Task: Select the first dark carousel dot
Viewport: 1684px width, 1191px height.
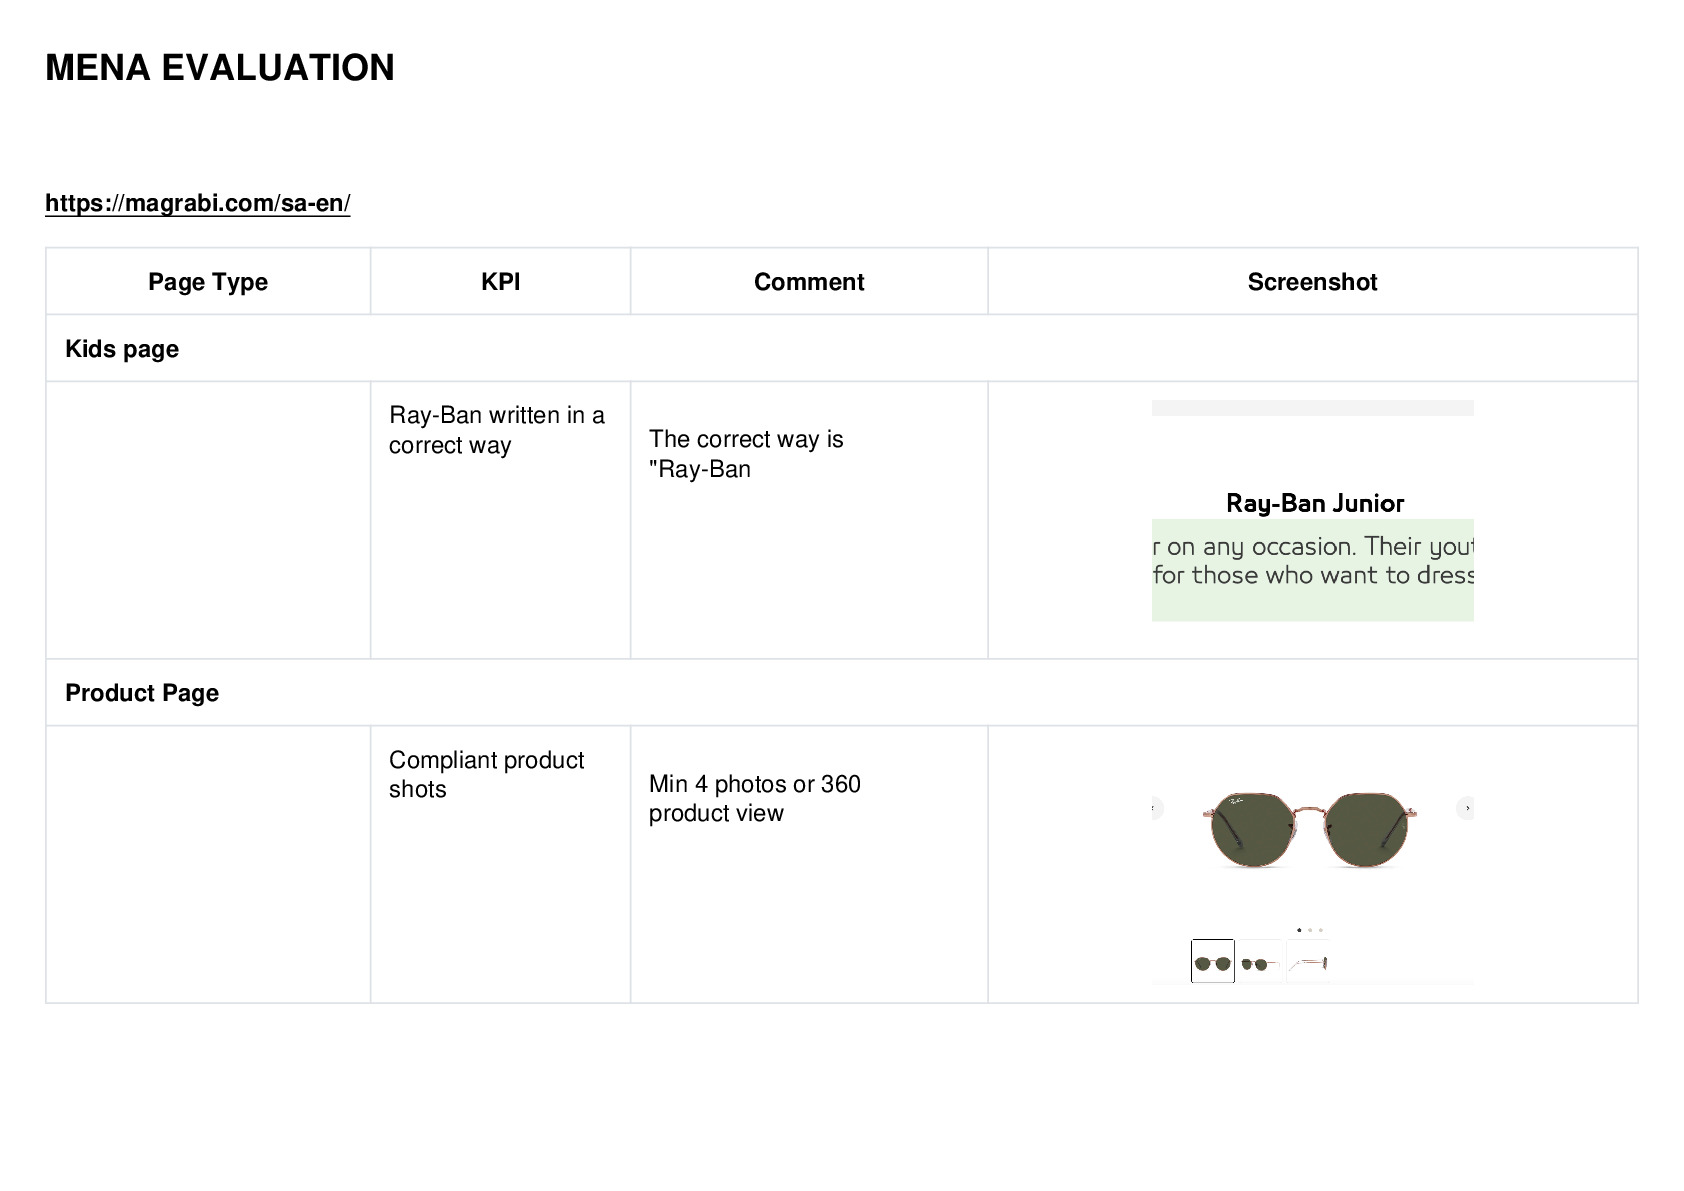Action: click(1299, 930)
